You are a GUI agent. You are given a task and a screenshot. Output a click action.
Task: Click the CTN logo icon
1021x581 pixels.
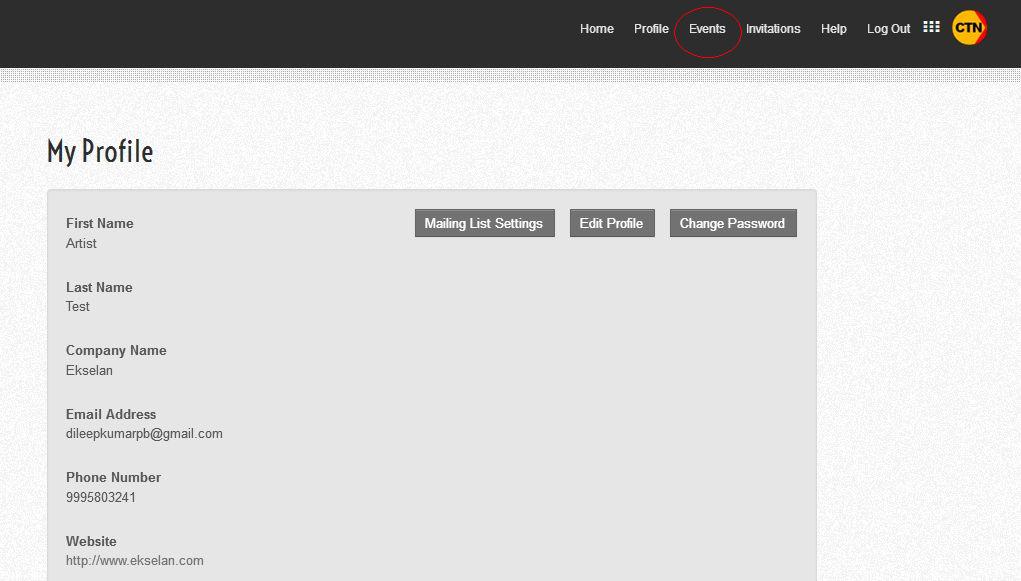point(969,28)
